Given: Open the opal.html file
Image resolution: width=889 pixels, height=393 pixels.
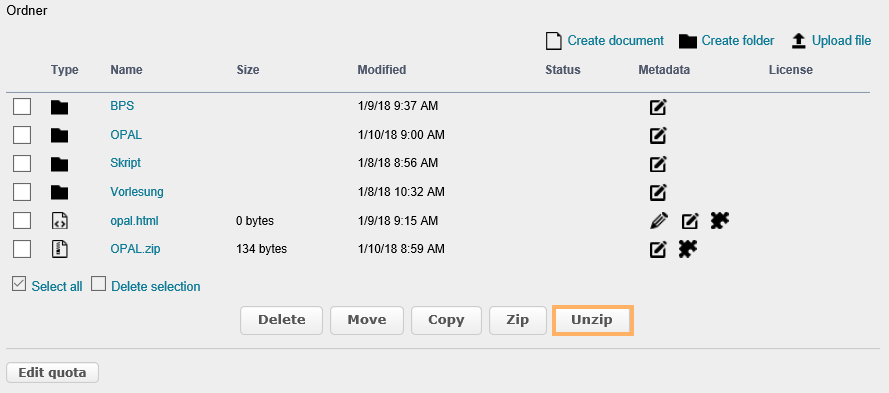Looking at the screenshot, I should [x=134, y=221].
